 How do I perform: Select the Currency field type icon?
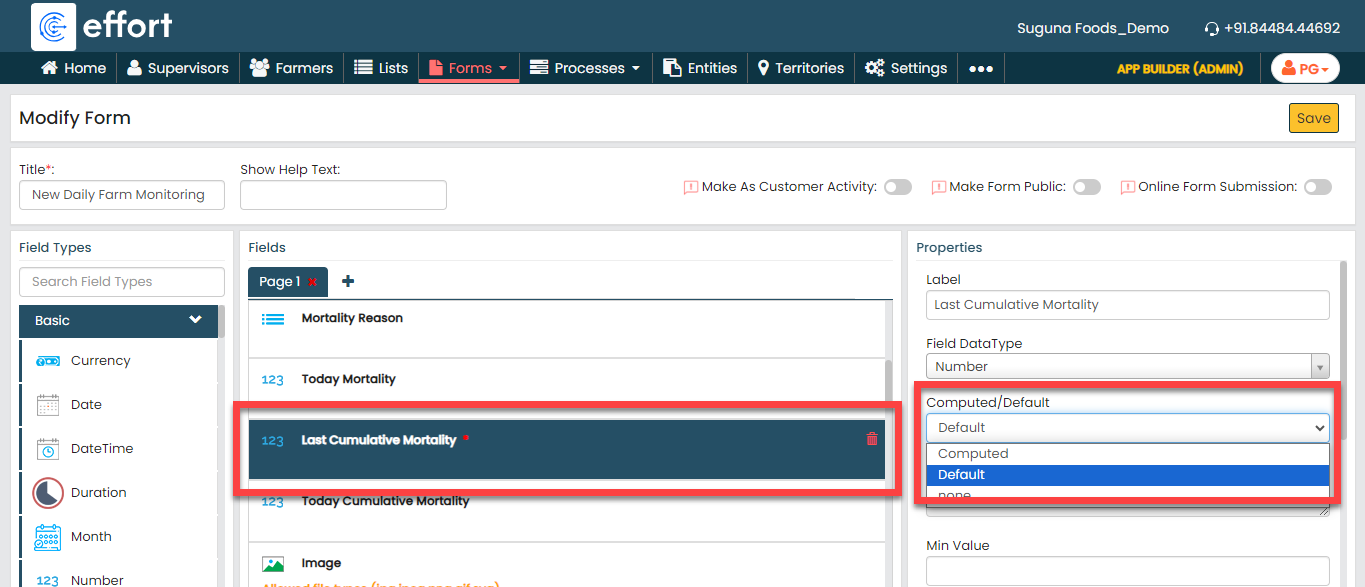48,361
